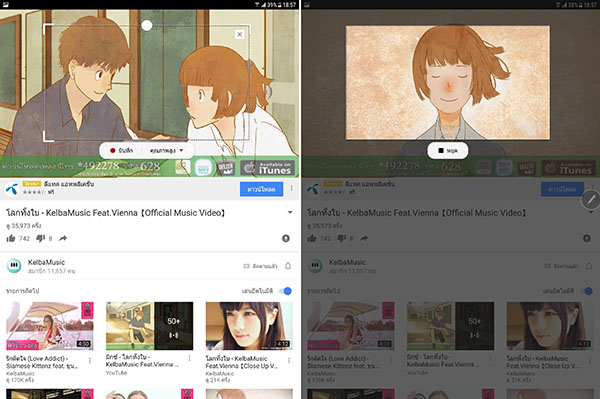Click the 35,973 view count in left screen
The width and height of the screenshot is (600, 399).
[x=24, y=226]
